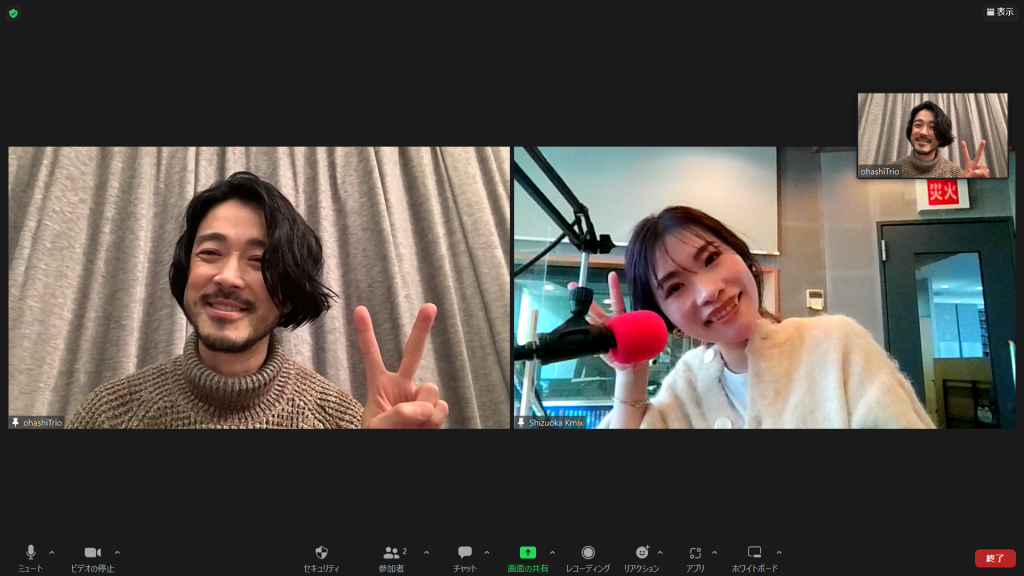
Task: Expand video options arrow next to ビデオの停止
Action: point(117,552)
